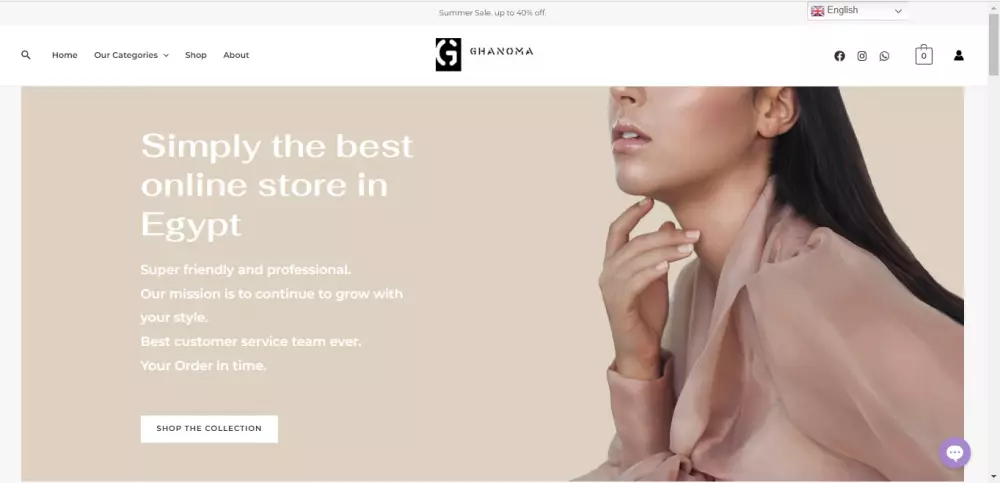Image resolution: width=1000 pixels, height=483 pixels.
Task: Click the WhatsApp contact icon
Action: [x=884, y=56]
